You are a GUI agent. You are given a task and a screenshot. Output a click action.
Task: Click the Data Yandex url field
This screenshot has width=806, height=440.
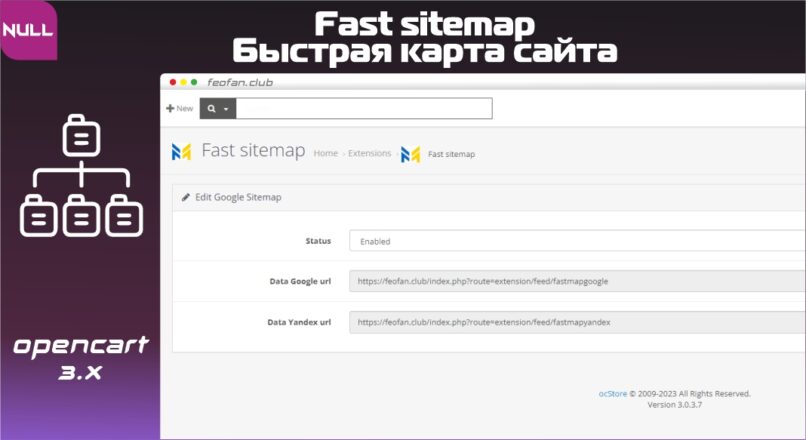click(x=577, y=322)
